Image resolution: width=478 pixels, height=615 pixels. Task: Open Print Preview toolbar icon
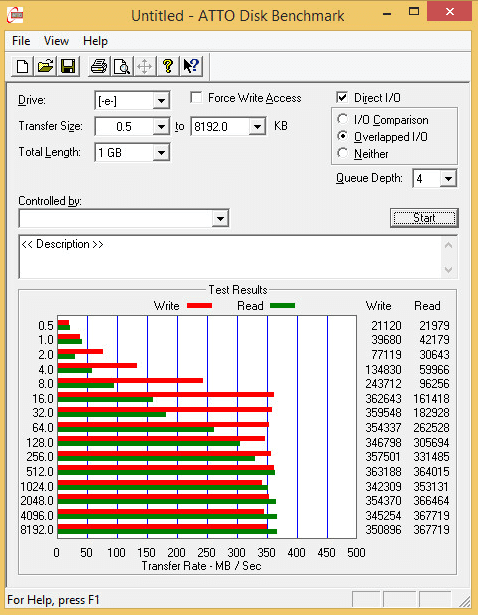tap(122, 66)
